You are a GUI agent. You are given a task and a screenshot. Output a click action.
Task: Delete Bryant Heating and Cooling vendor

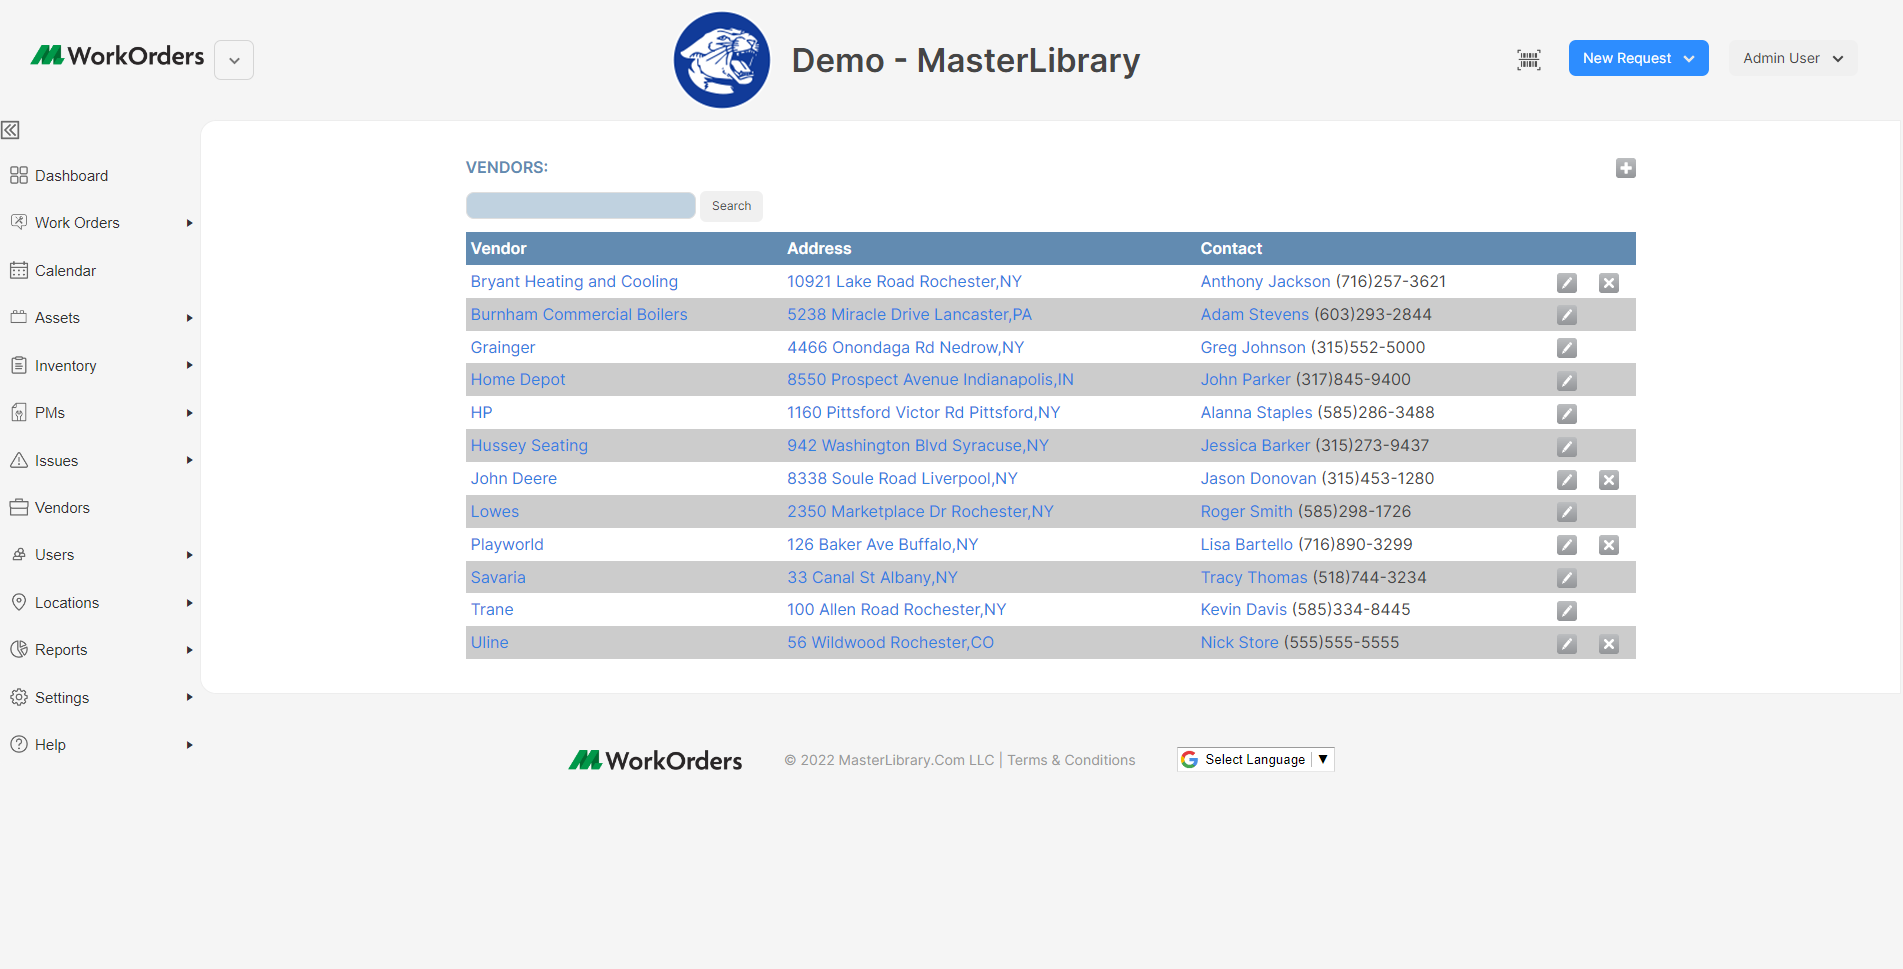point(1608,283)
